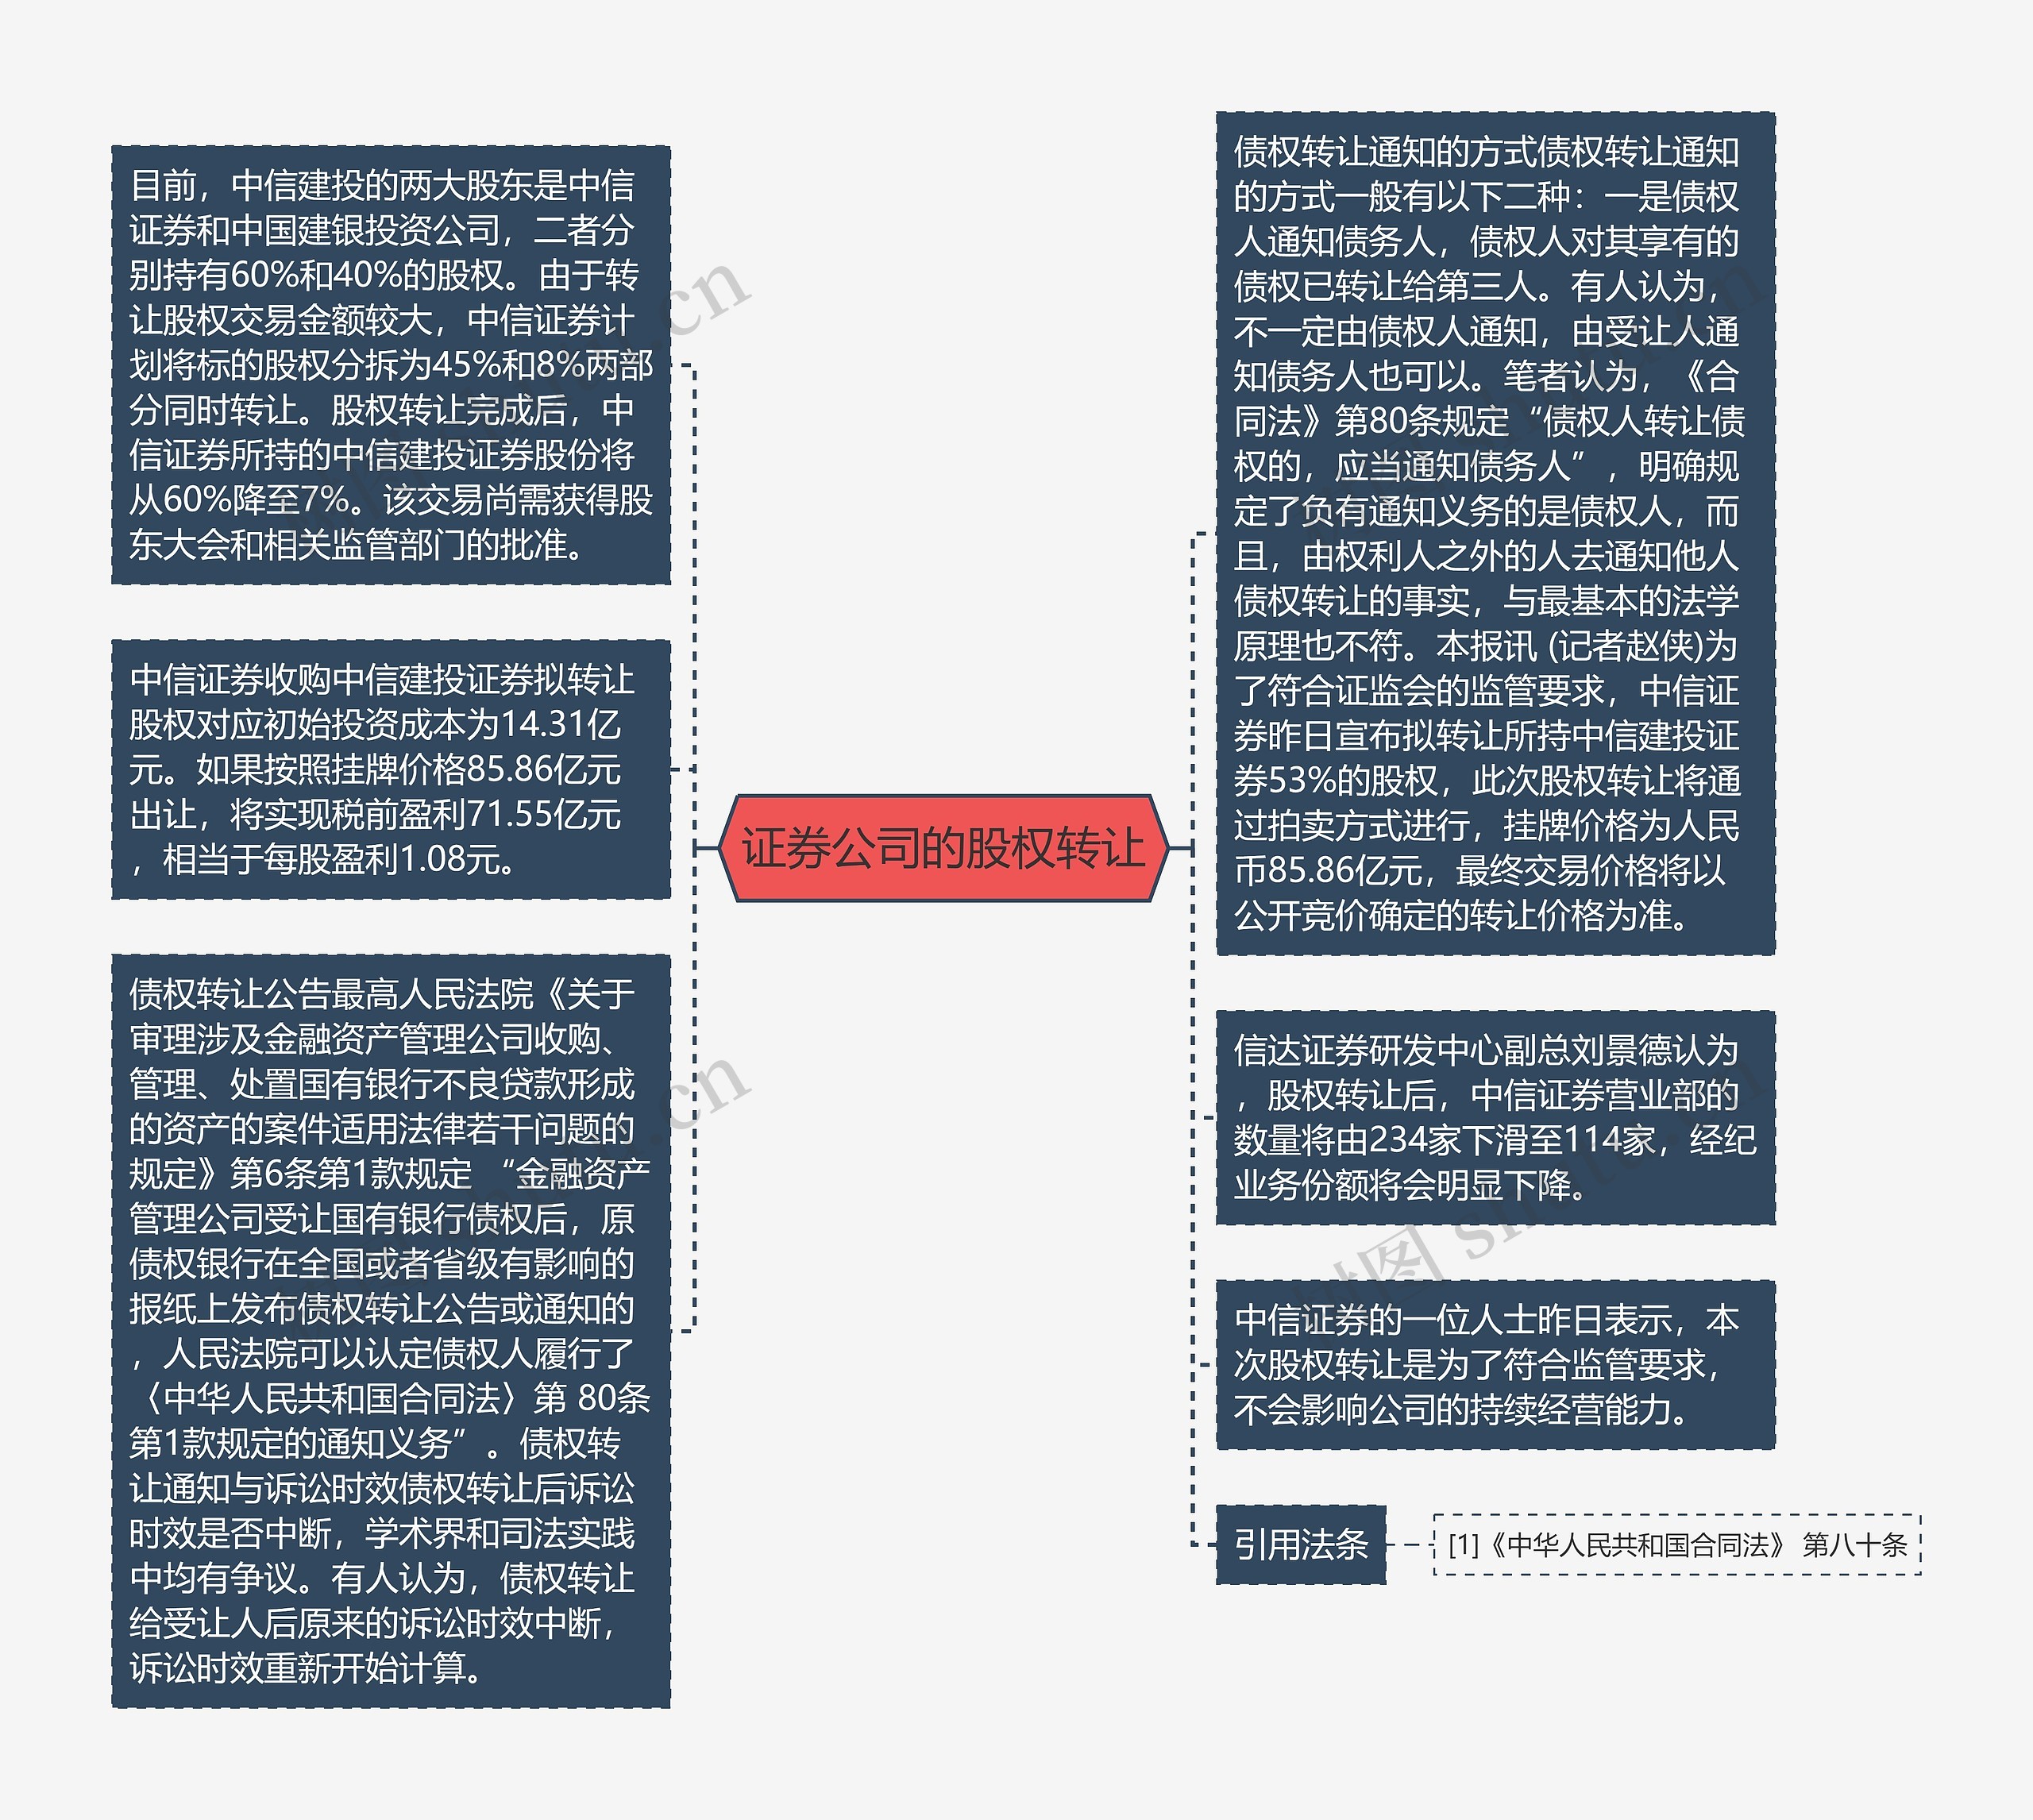Select the node starting 信达证券研发中心副总刘景德
This screenshot has height=1820, width=2033.
click(x=1495, y=1118)
